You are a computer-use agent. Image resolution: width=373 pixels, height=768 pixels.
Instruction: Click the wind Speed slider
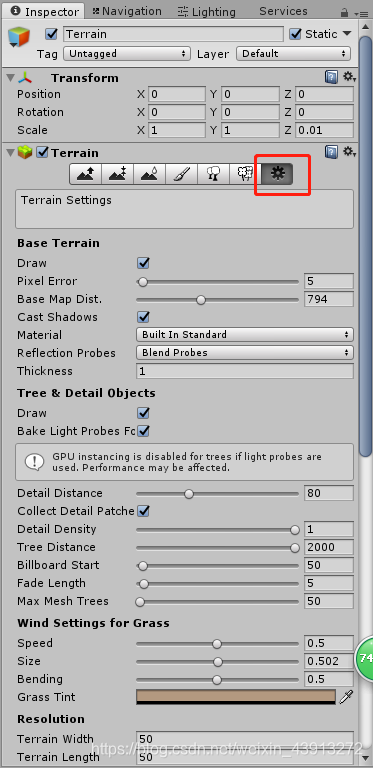pyautogui.click(x=217, y=644)
